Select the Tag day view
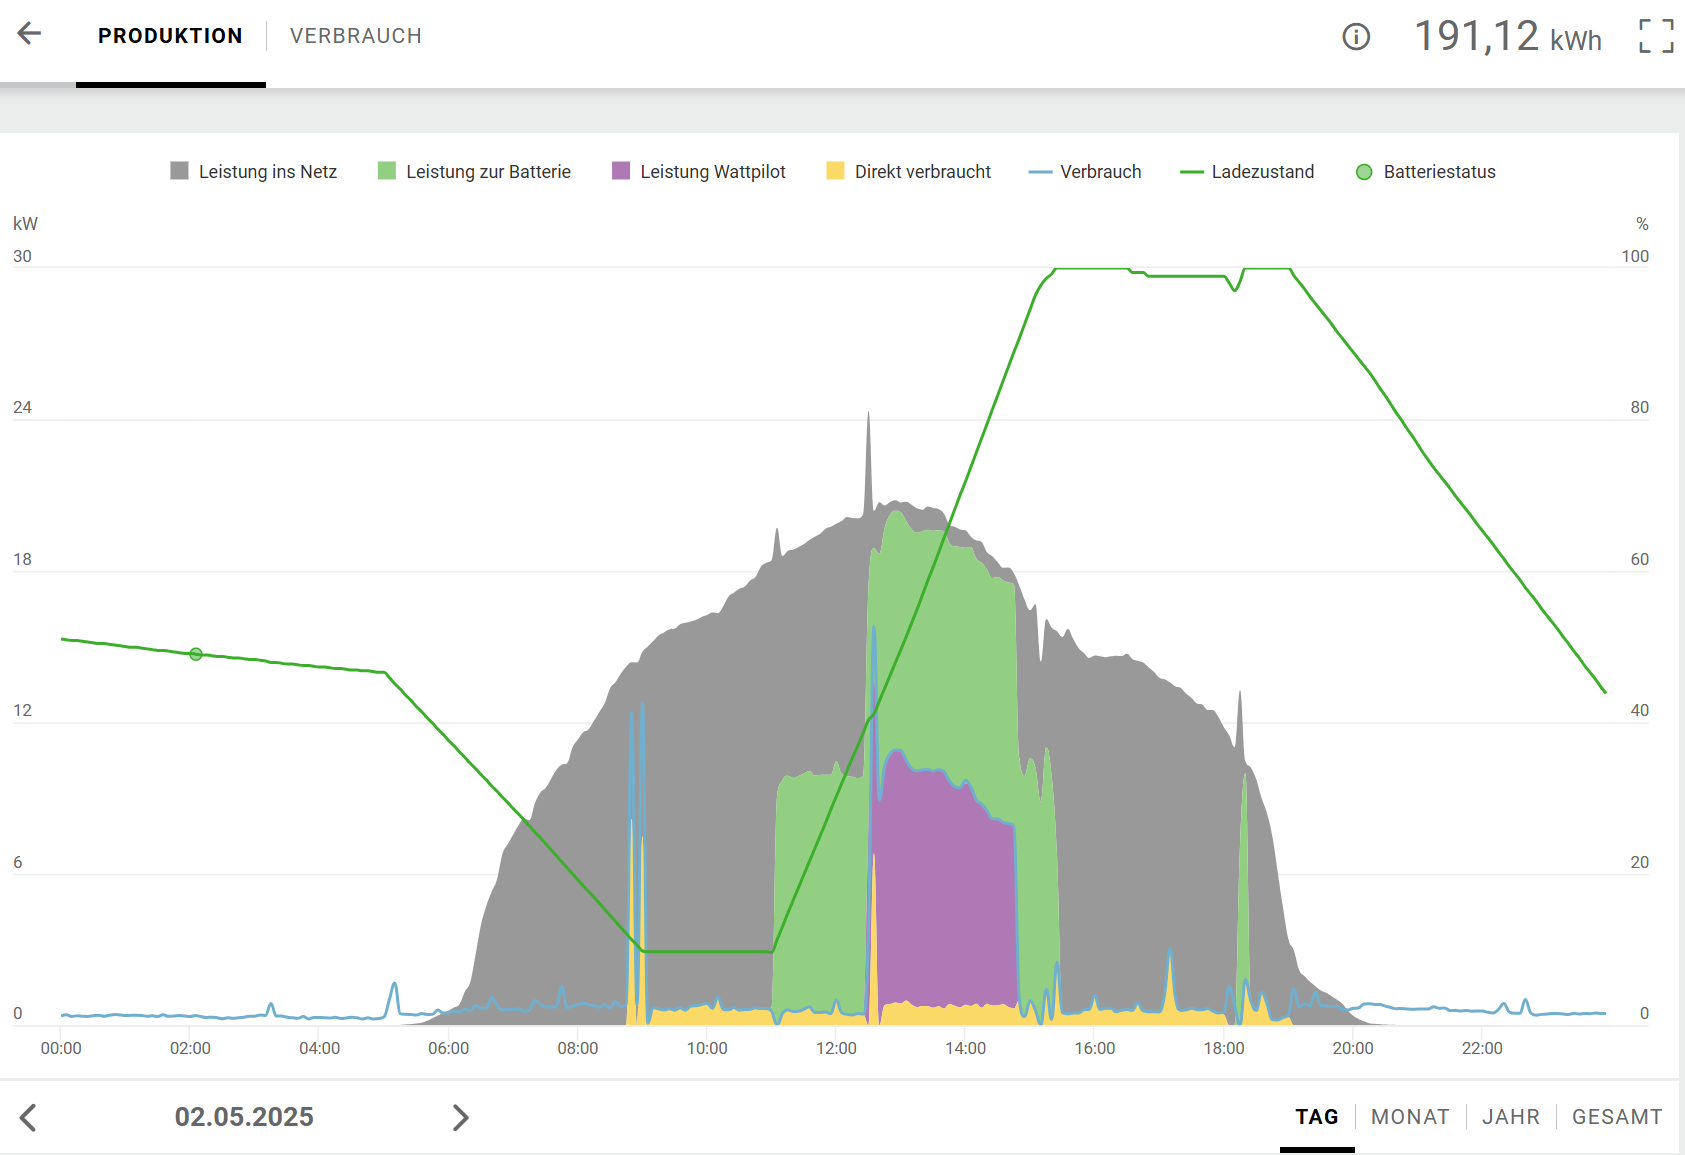 pyautogui.click(x=1317, y=1117)
